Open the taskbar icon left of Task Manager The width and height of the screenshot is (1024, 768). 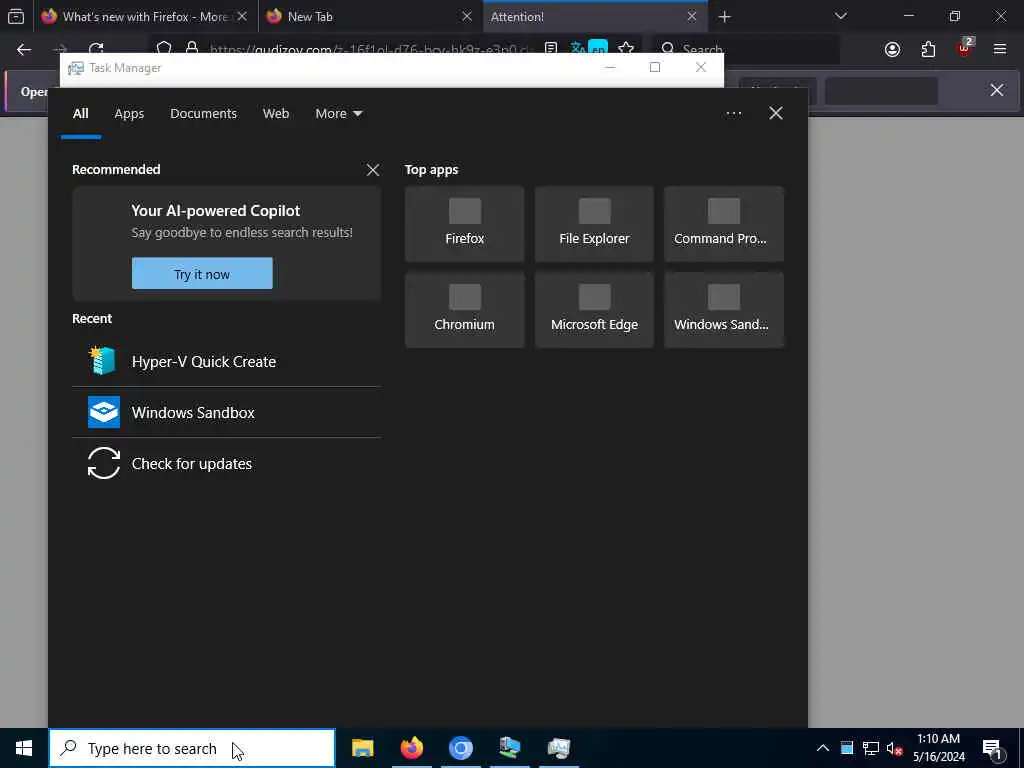point(509,748)
